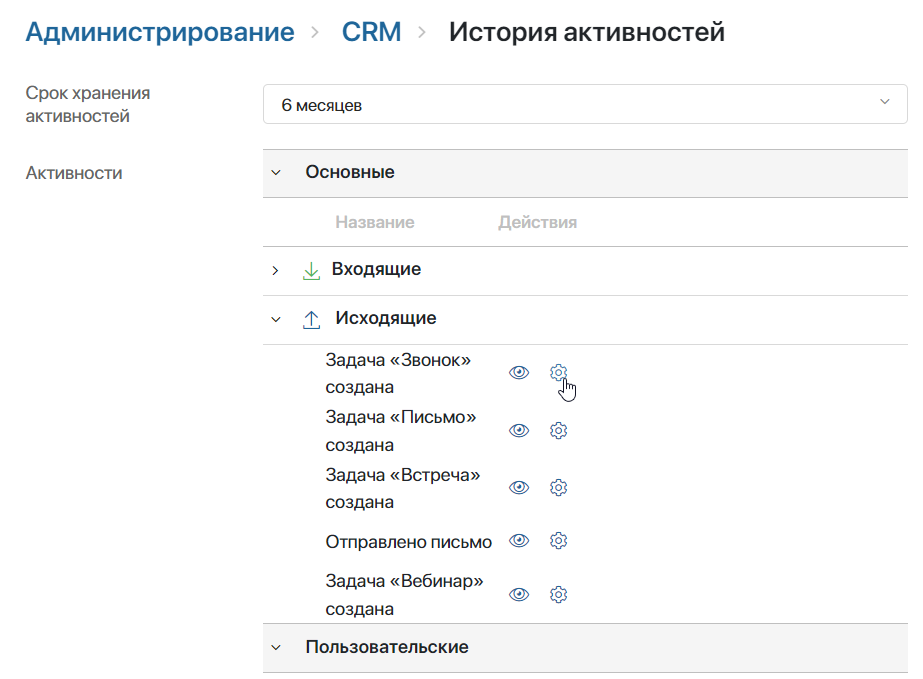Image resolution: width=923 pixels, height=679 pixels.
Task: Click the Действия column header
Action: [537, 222]
